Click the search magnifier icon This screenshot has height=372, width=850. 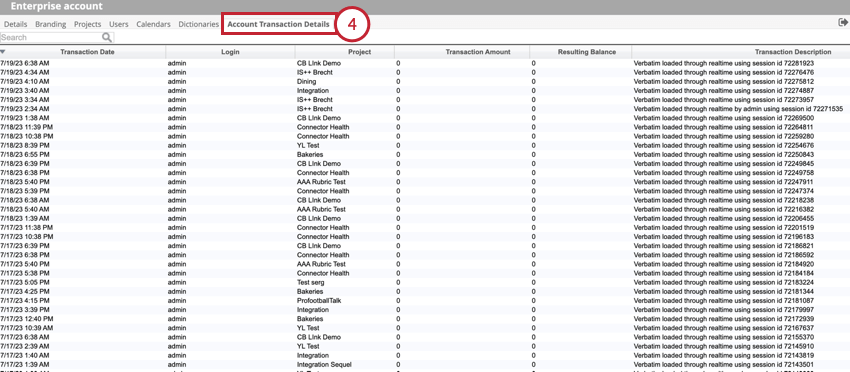(x=107, y=37)
